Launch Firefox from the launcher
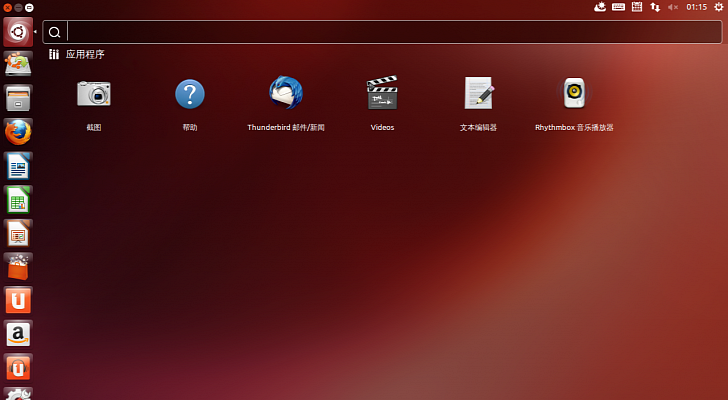Viewport: 728px width, 400px height. 18,132
